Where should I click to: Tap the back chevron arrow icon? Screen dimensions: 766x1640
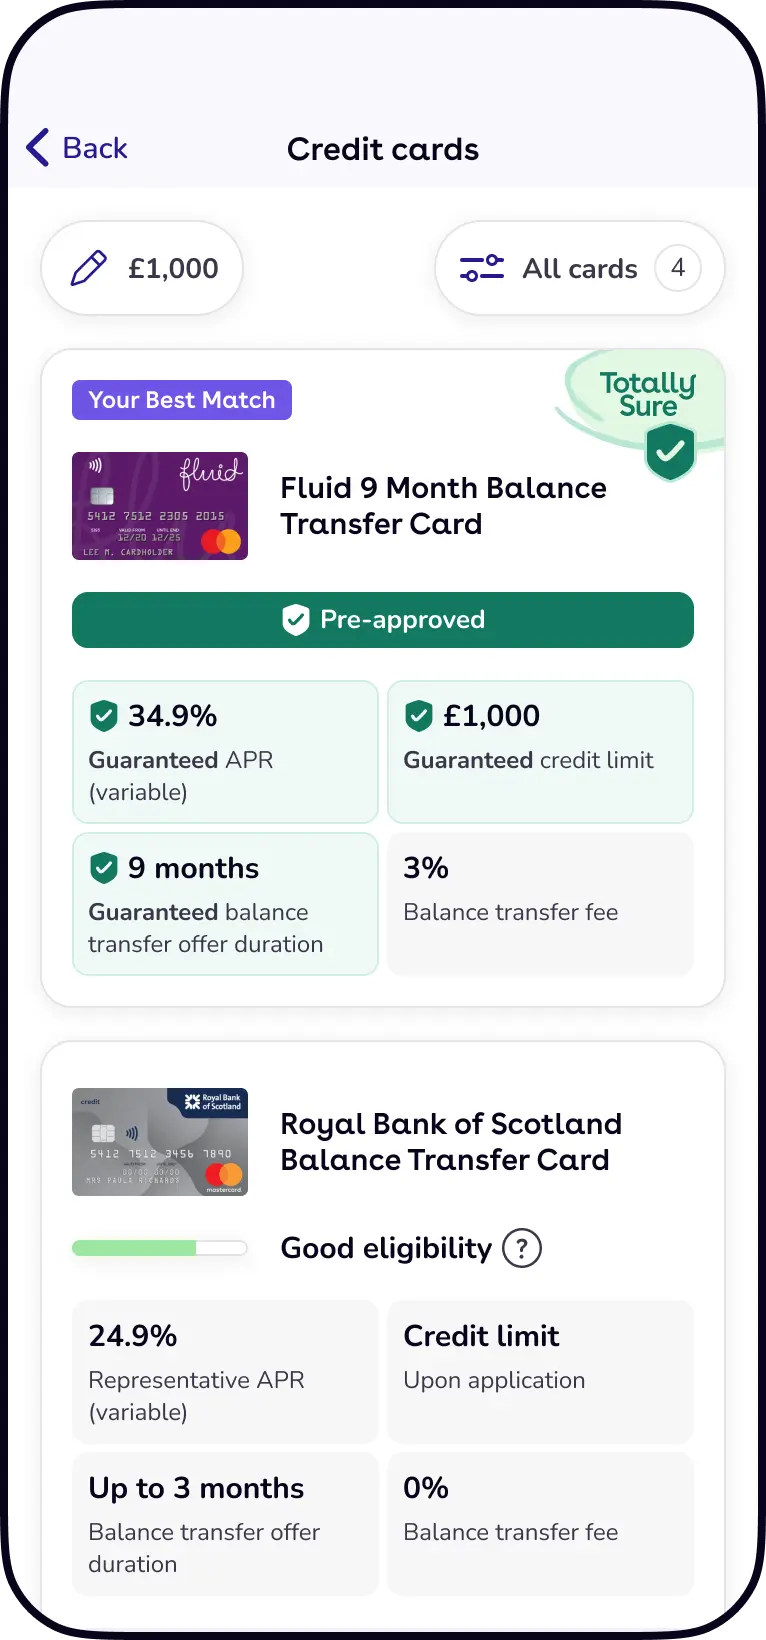click(38, 148)
